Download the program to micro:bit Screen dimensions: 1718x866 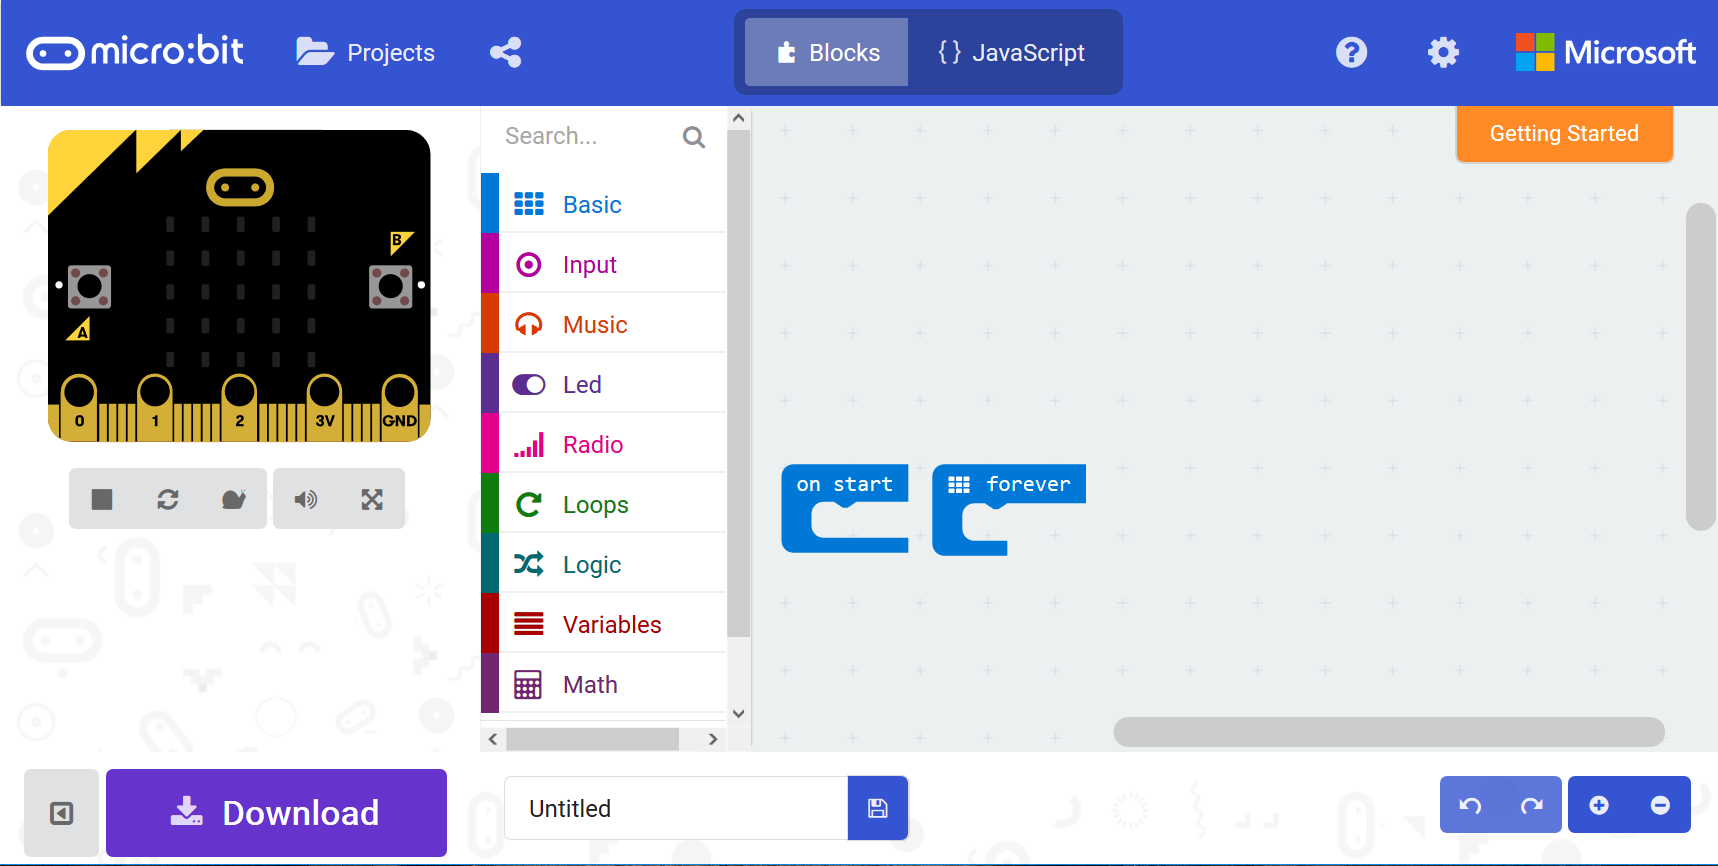pyautogui.click(x=276, y=813)
